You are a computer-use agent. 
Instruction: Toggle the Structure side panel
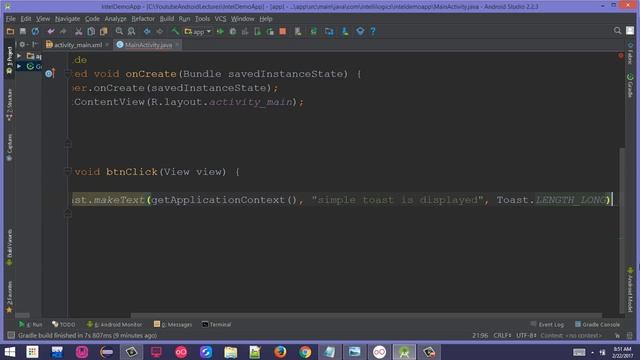[9, 104]
